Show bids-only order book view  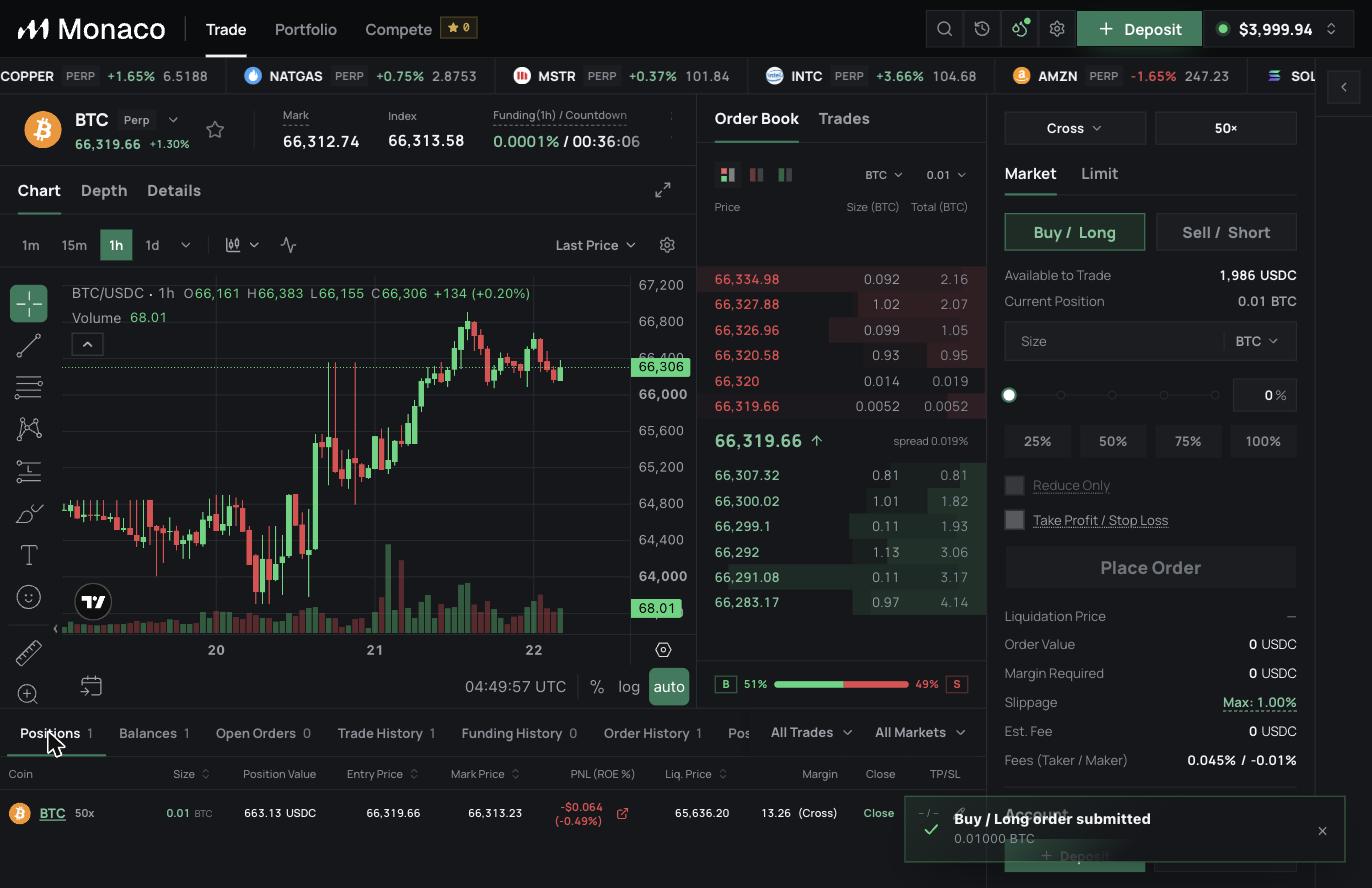pos(785,175)
